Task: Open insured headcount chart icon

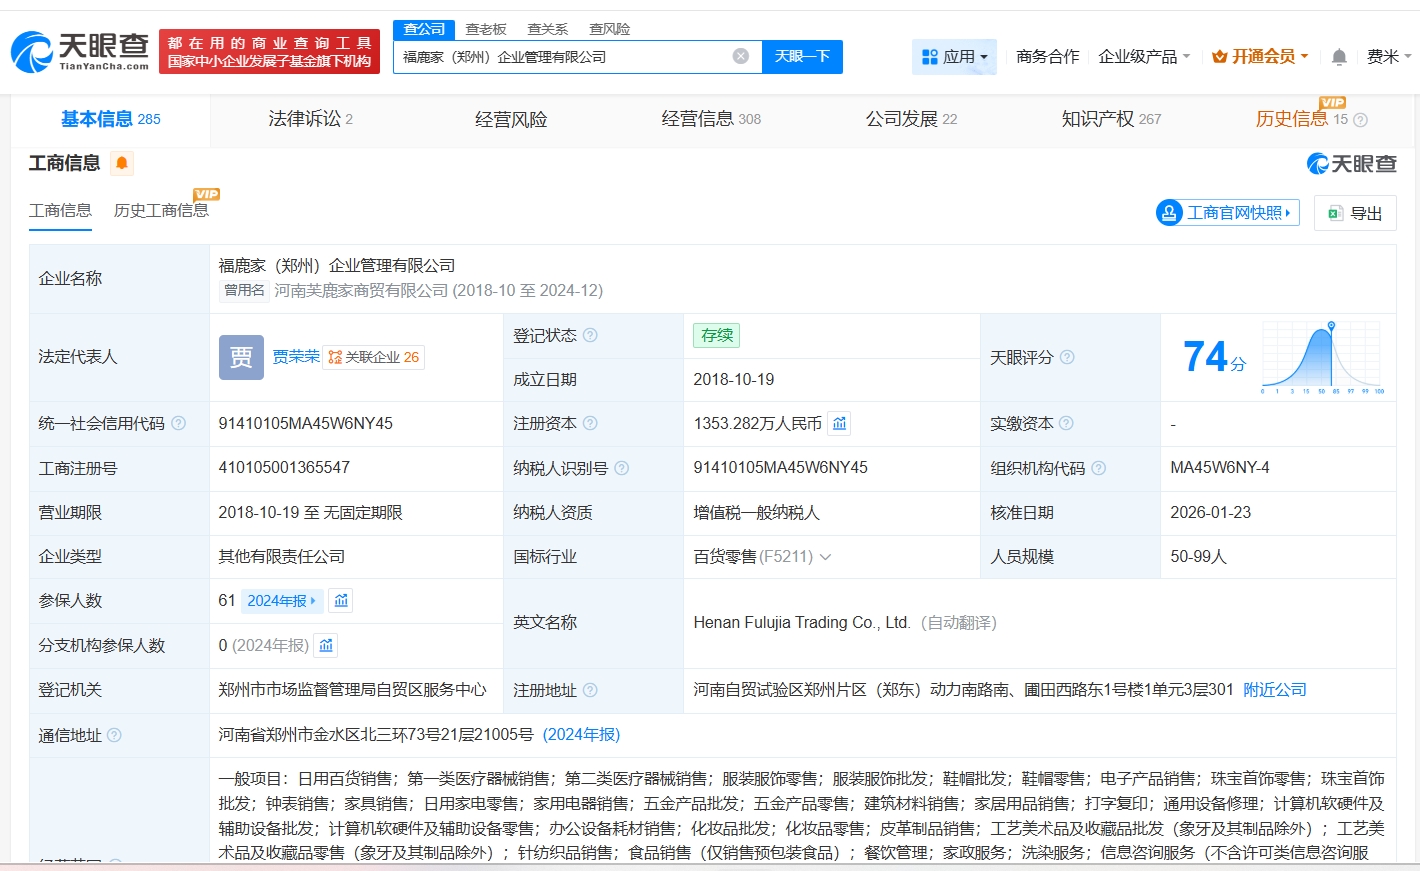Action: (x=341, y=601)
